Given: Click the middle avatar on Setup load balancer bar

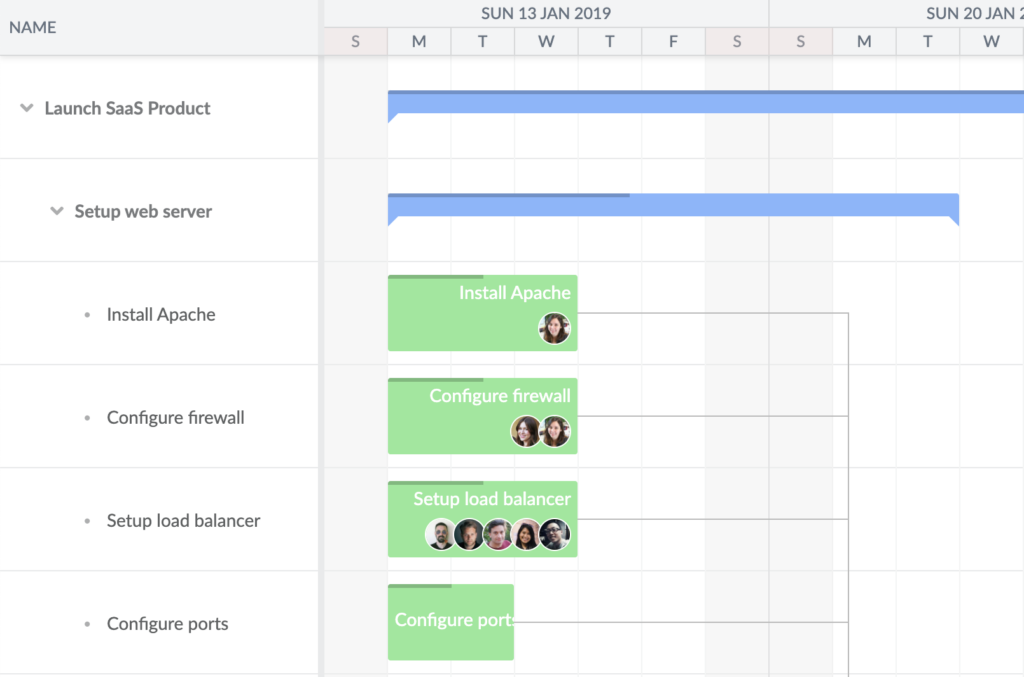Looking at the screenshot, I should pyautogui.click(x=498, y=534).
